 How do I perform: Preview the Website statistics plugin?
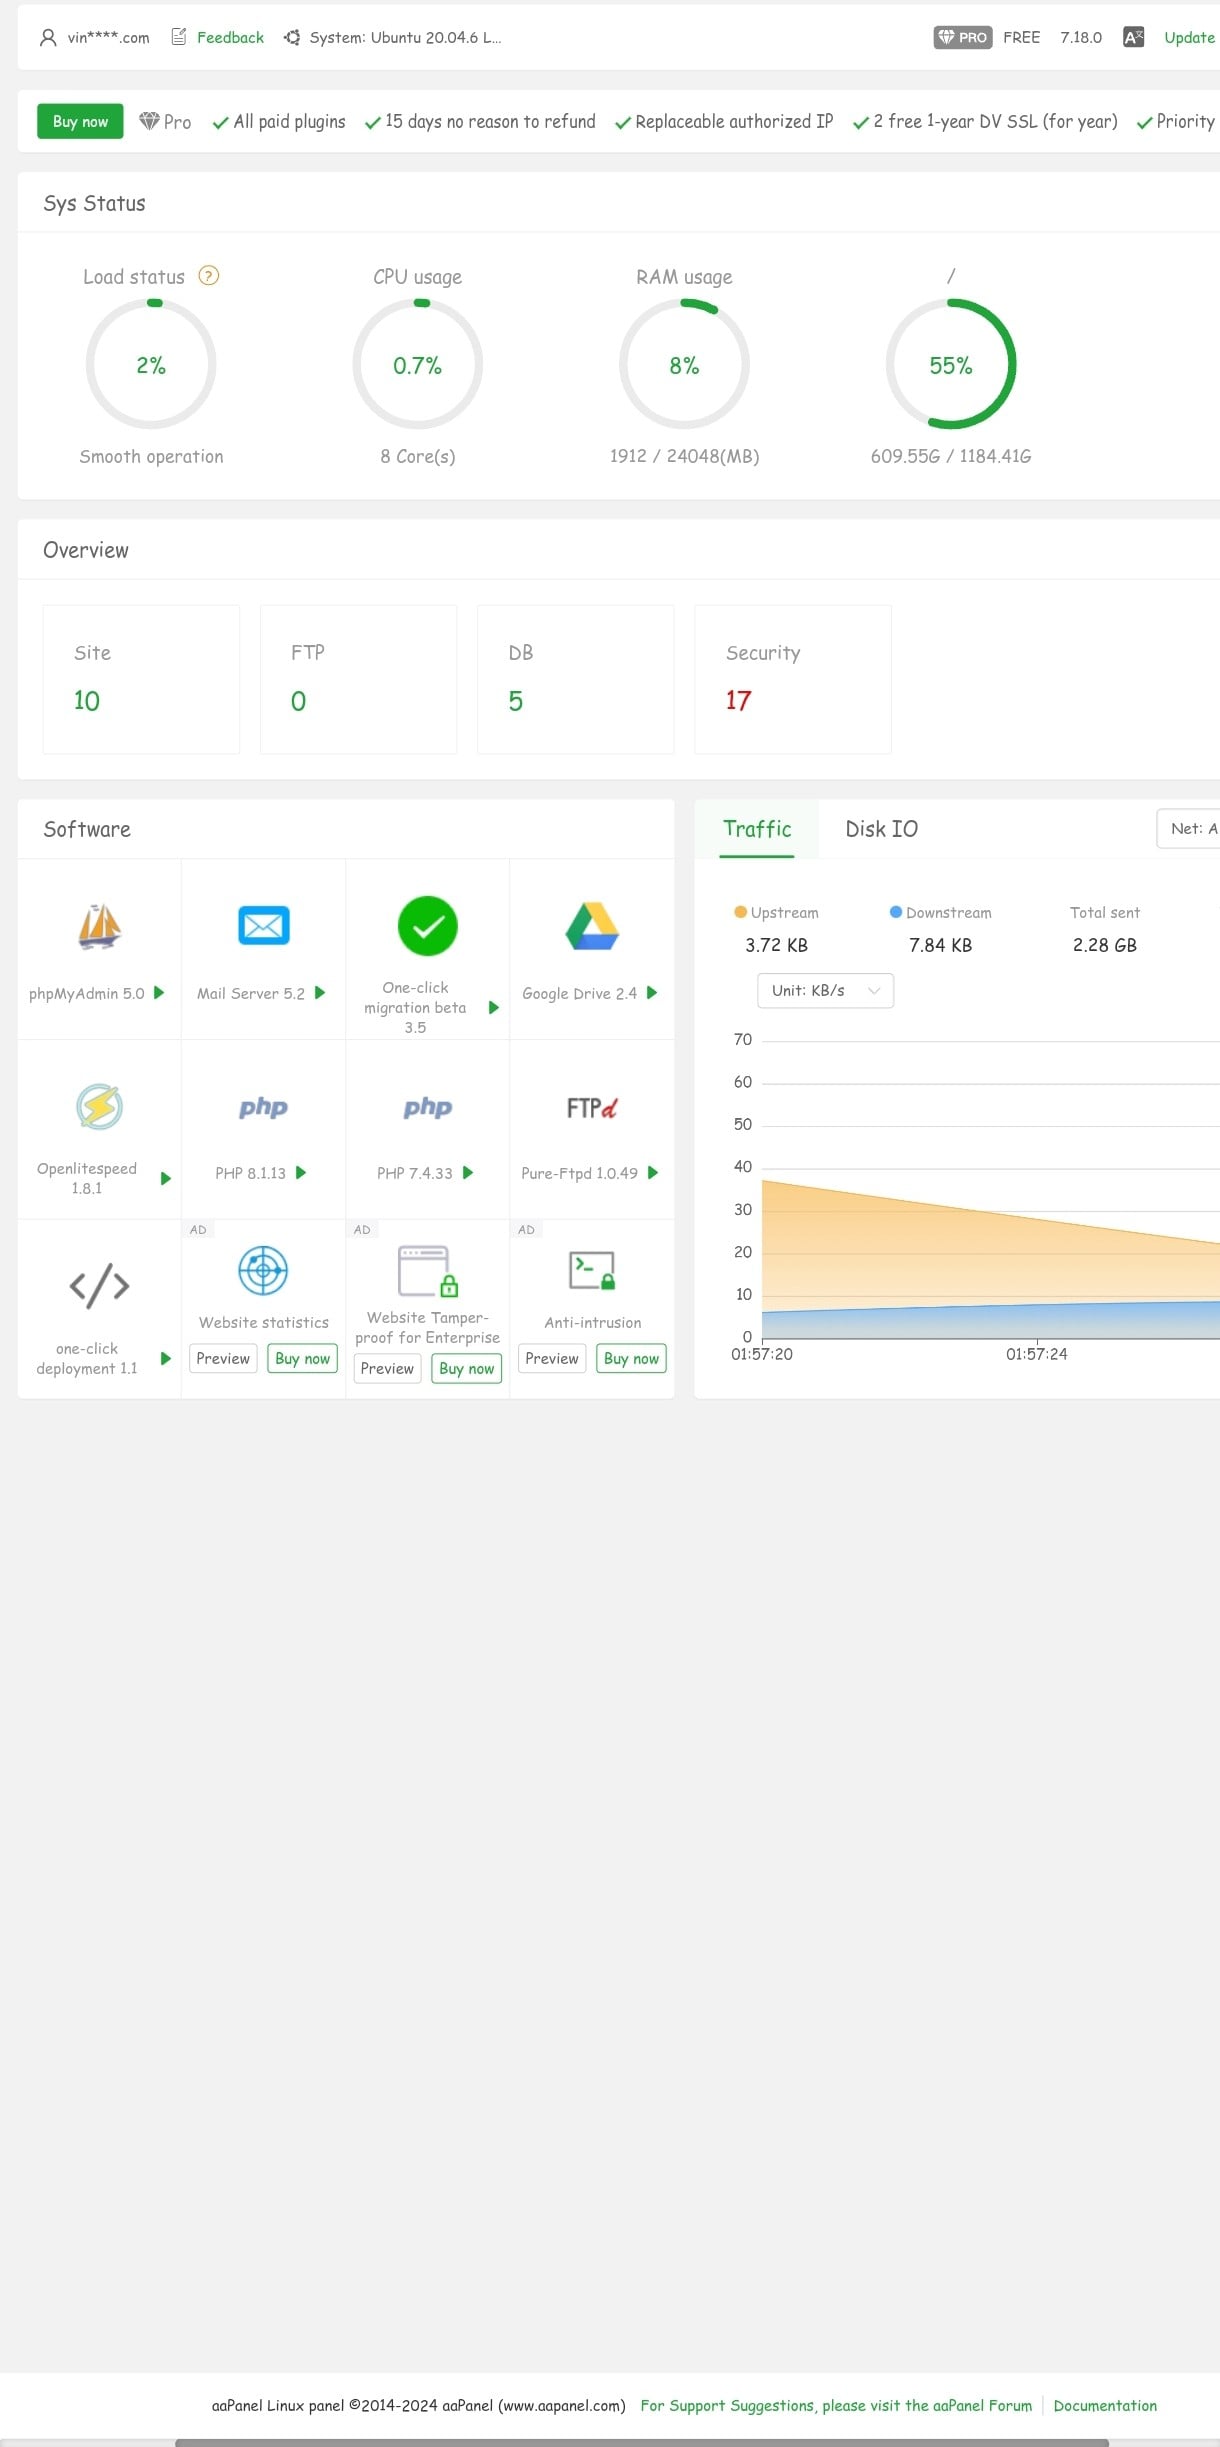click(x=223, y=1359)
